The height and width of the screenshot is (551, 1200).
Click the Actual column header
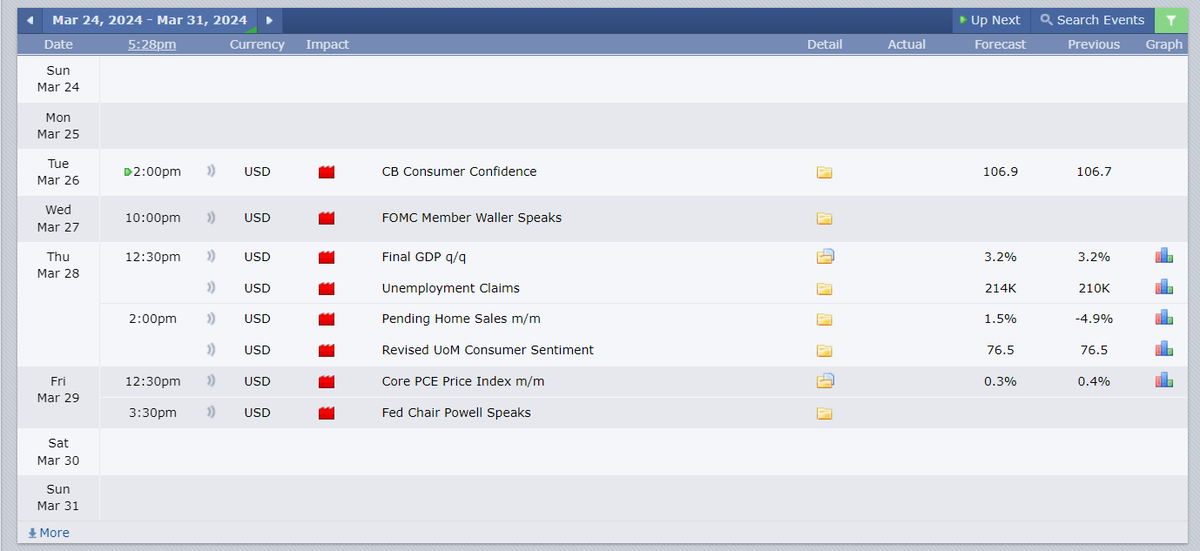907,44
